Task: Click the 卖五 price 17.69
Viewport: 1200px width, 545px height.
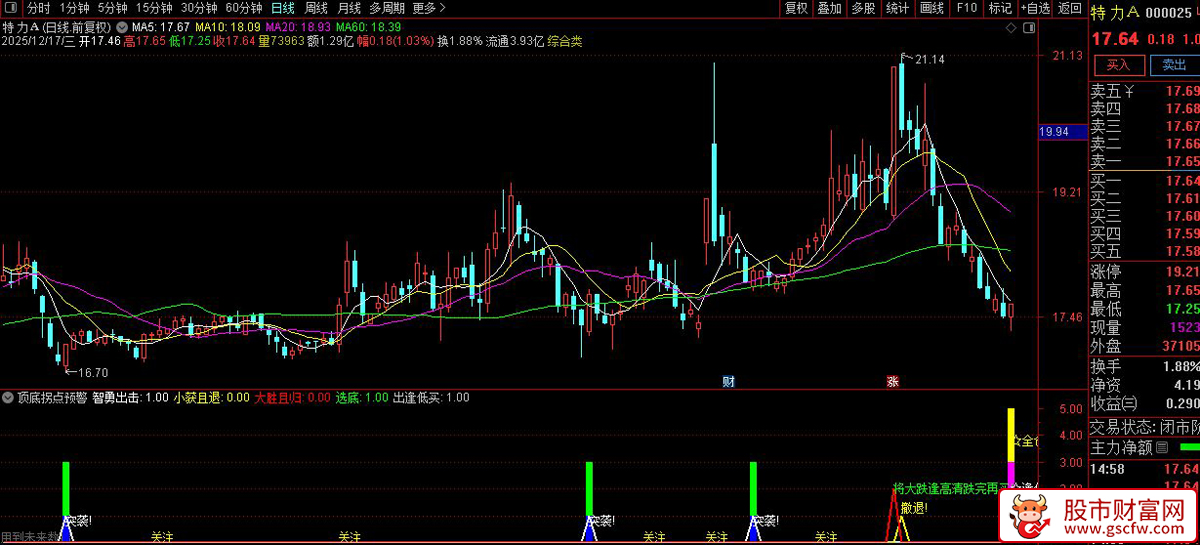Action: (1183, 91)
